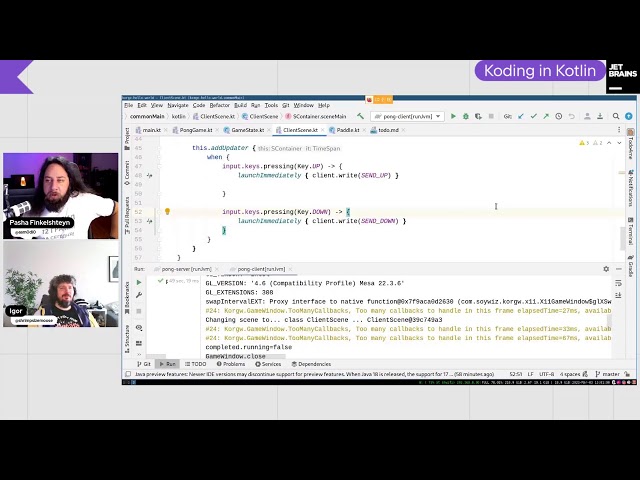Click the Rollback undo arrow icon
Screen dimensions: 640x480
pos(571,116)
